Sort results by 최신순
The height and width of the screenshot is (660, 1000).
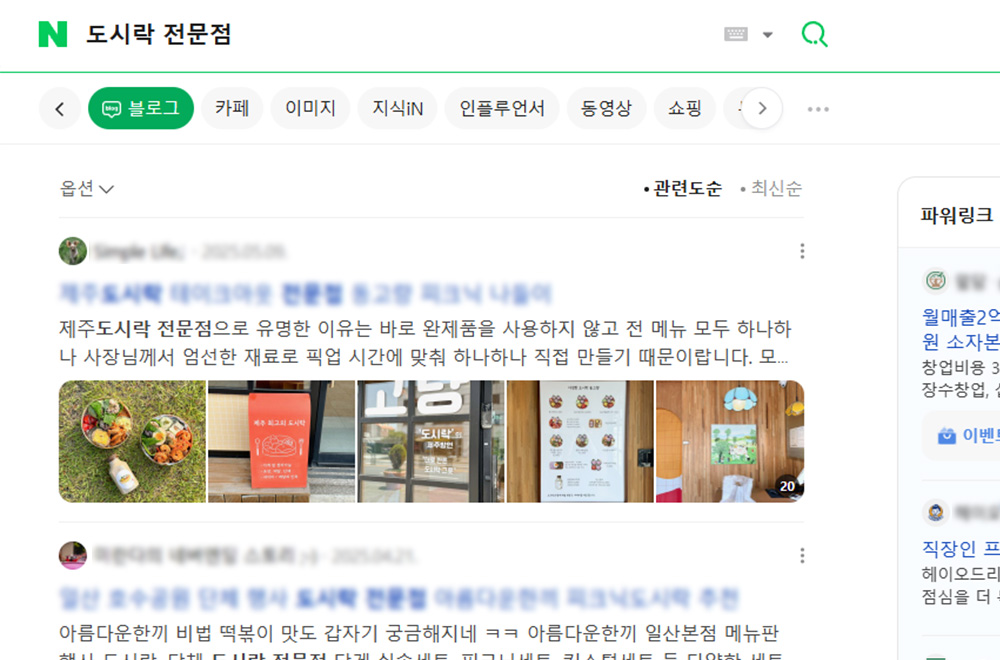[x=771, y=189]
